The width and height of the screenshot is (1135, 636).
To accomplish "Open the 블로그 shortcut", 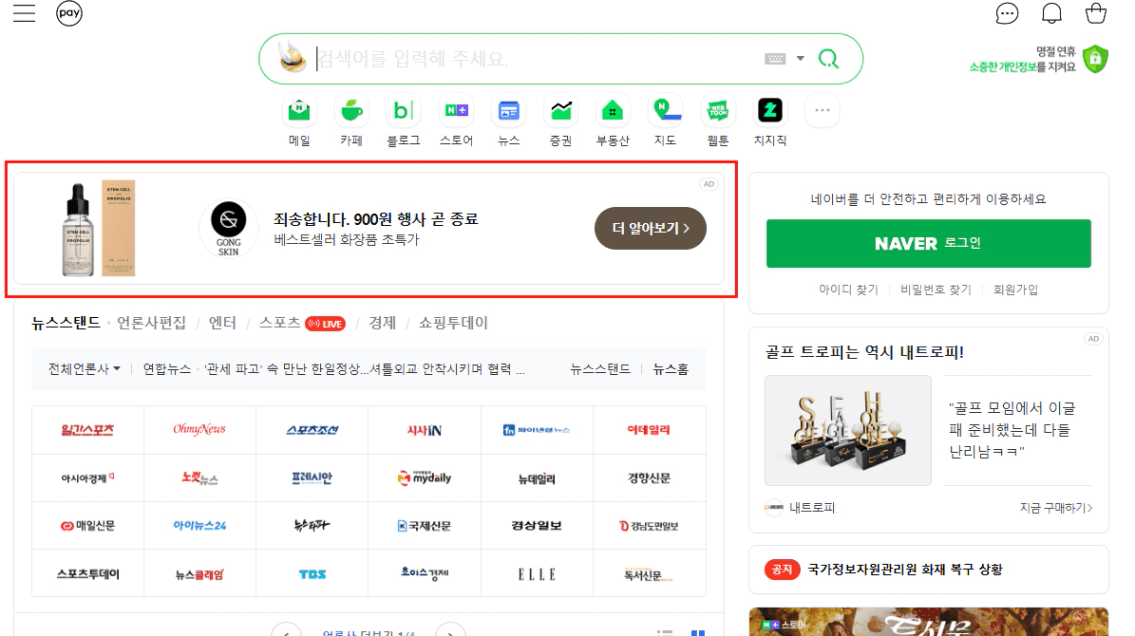I will (x=403, y=120).
